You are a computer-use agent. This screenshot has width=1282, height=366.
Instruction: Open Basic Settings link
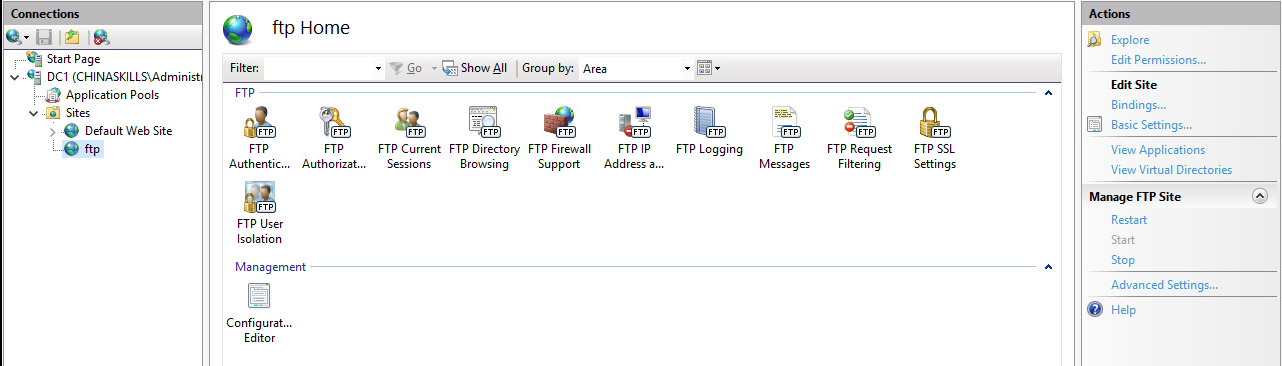tap(1151, 125)
